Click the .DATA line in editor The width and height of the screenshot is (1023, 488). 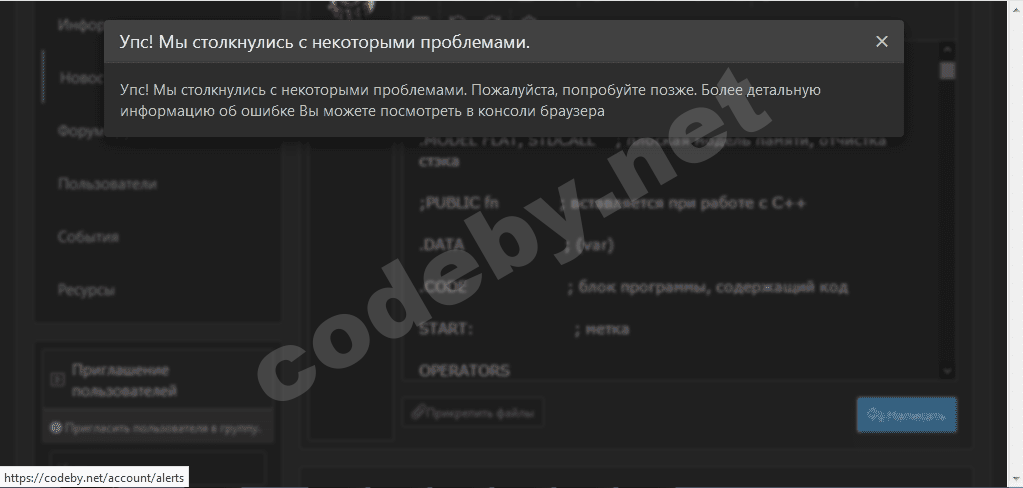515,245
